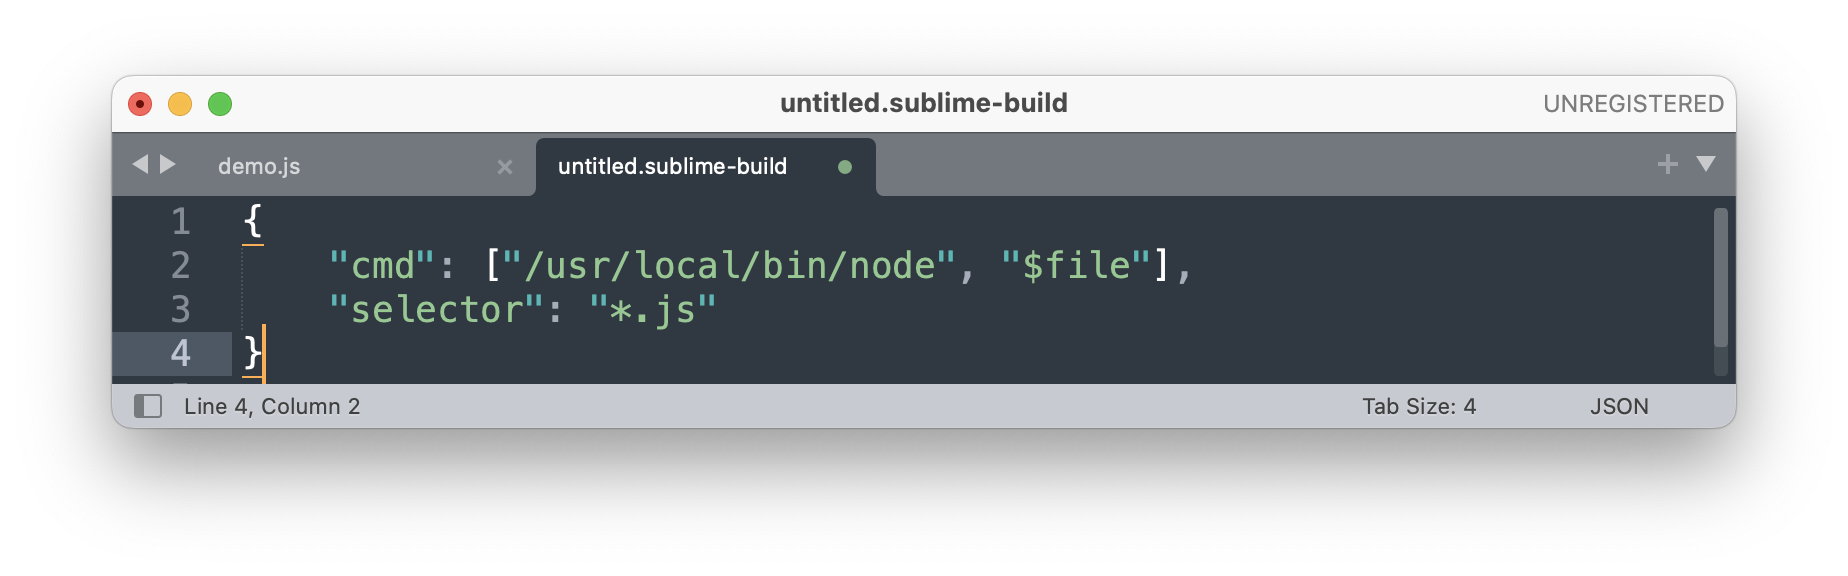Image resolution: width=1848 pixels, height=576 pixels.
Task: Click the next tab right arrow
Action: pos(168,164)
